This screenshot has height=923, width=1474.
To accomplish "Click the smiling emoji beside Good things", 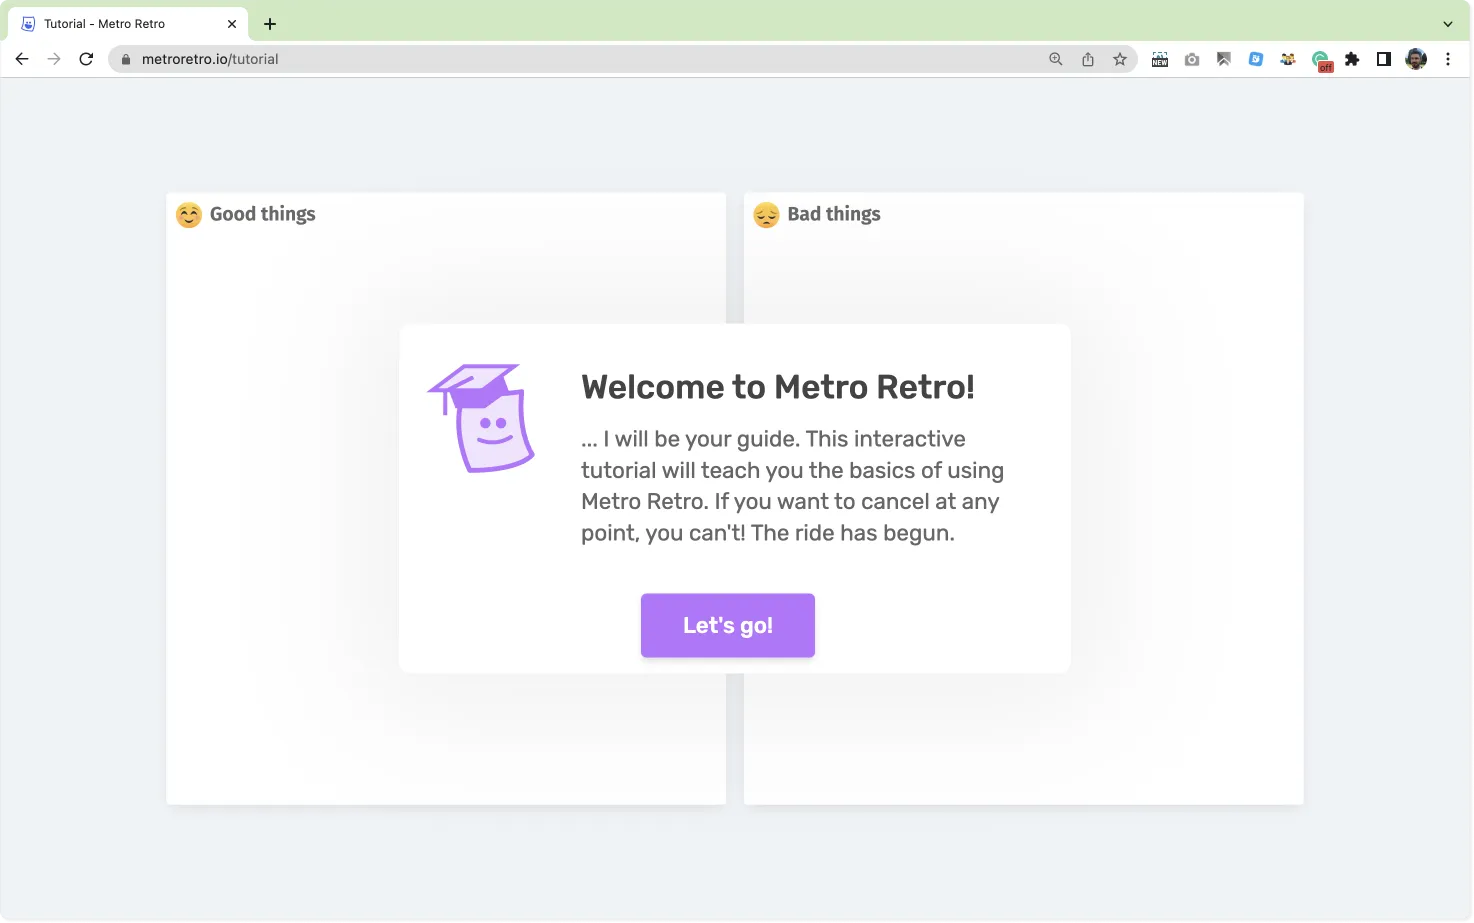I will click(189, 215).
